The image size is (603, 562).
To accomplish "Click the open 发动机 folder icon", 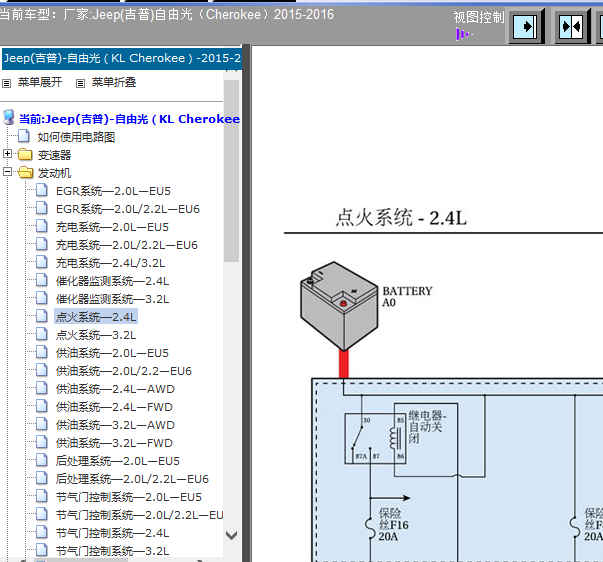I will pyautogui.click(x=26, y=172).
